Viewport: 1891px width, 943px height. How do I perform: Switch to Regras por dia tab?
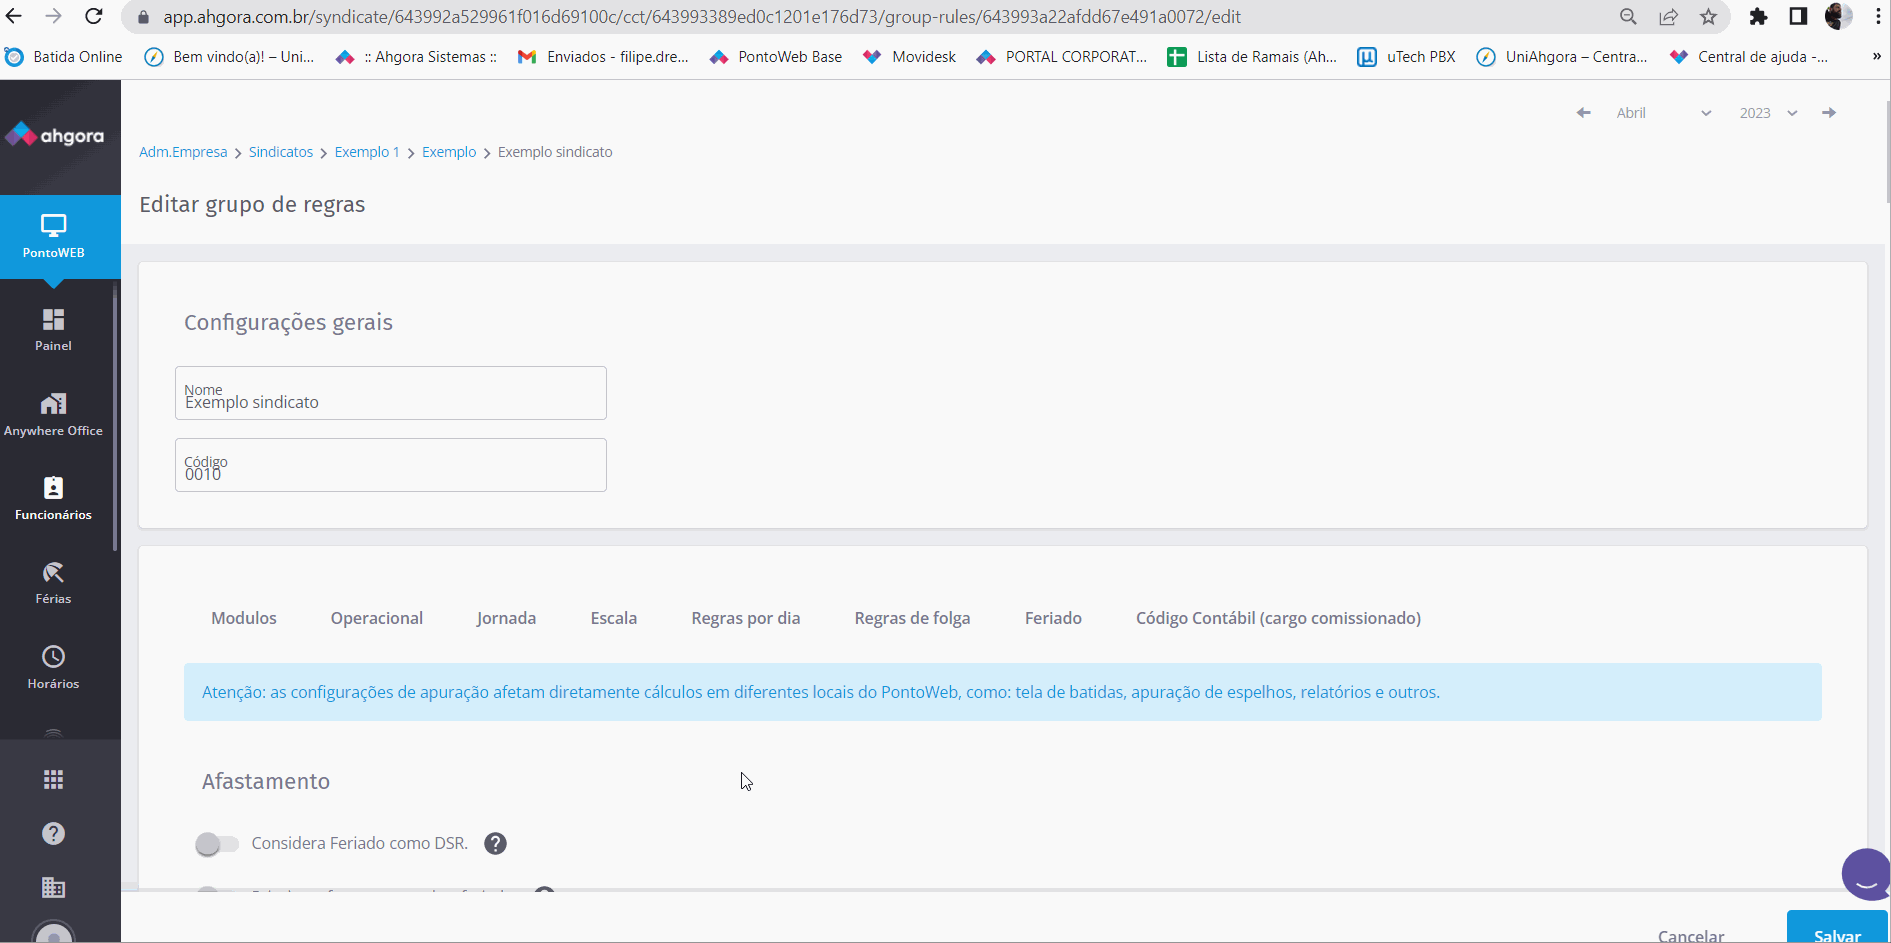(746, 618)
